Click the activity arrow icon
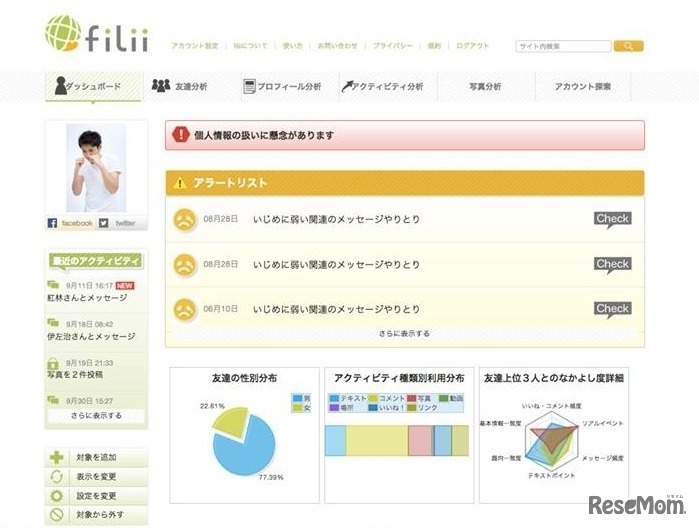Image resolution: width=699 pixels, height=528 pixels. click(347, 86)
